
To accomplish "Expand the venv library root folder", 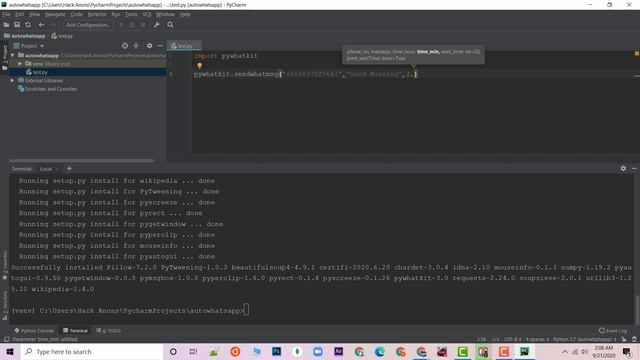I will click(x=20, y=64).
